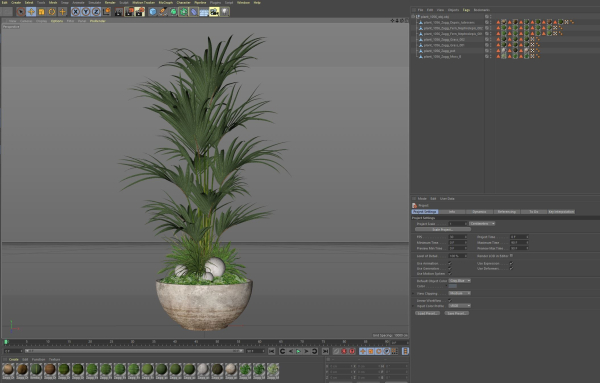Select the Live Selection arrow tool
Screen dimensions: 600x383
21,12
